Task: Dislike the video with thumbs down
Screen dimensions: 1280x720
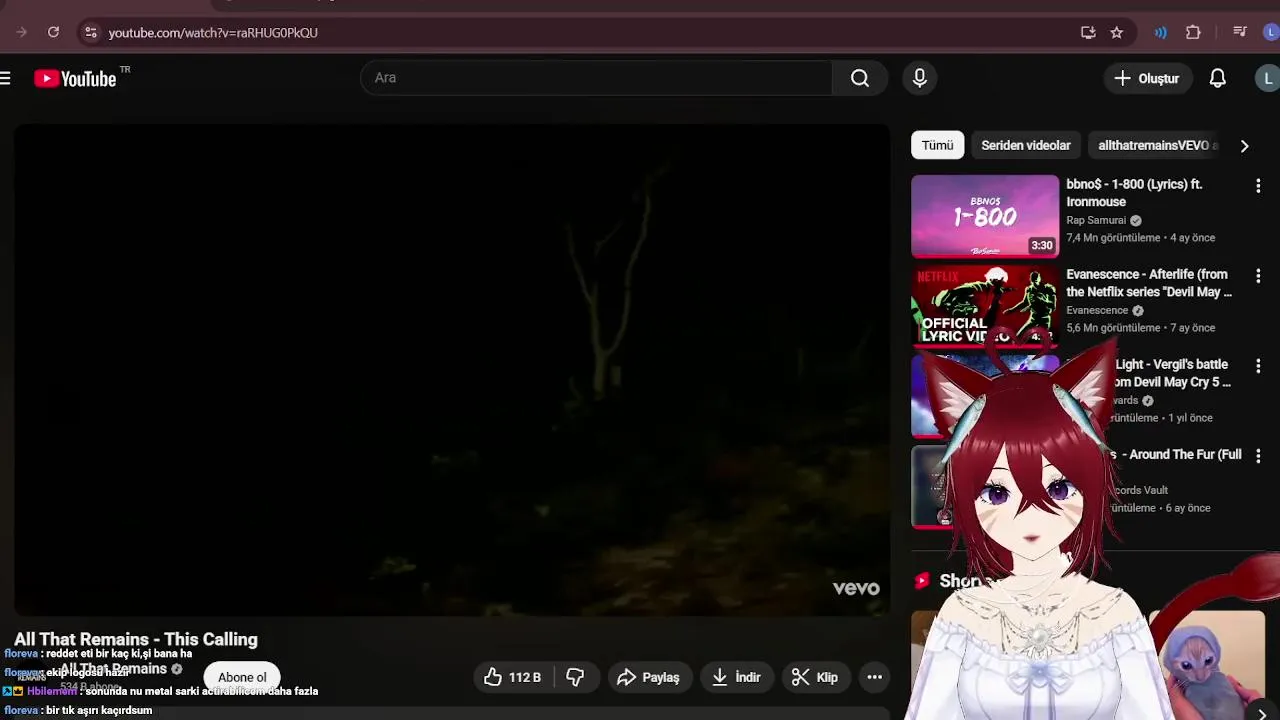Action: click(x=575, y=677)
